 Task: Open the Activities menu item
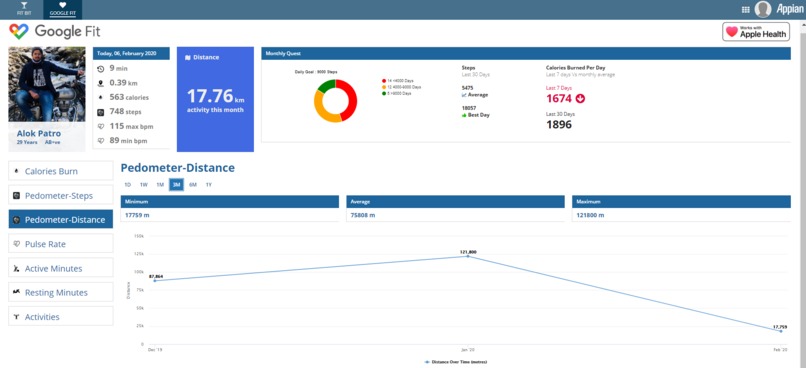pos(61,317)
